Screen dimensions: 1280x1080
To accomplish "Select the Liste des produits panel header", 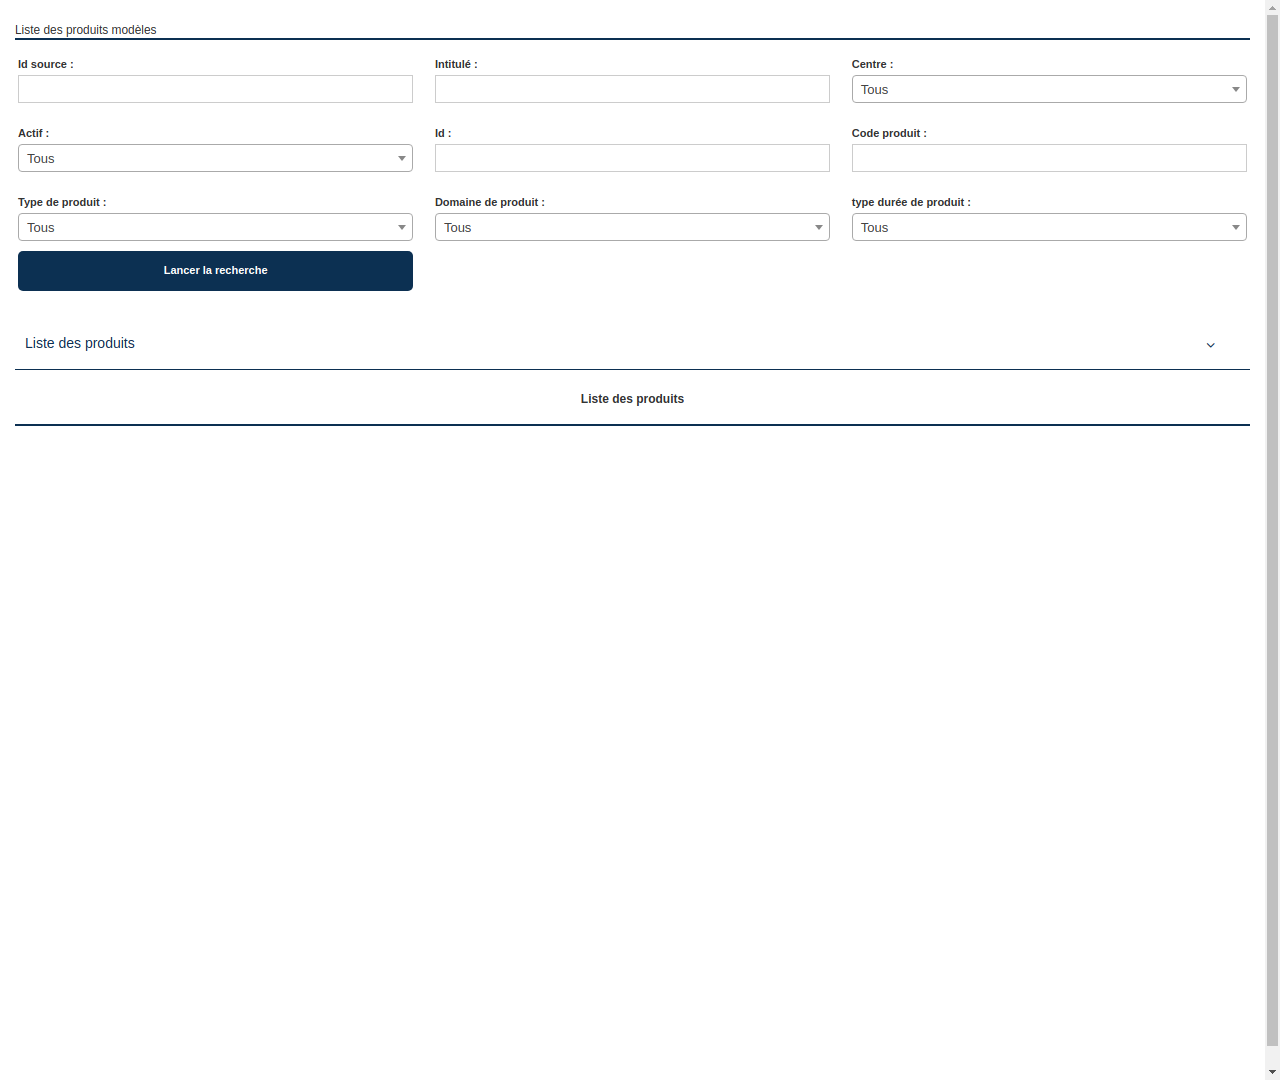I will [x=80, y=343].
